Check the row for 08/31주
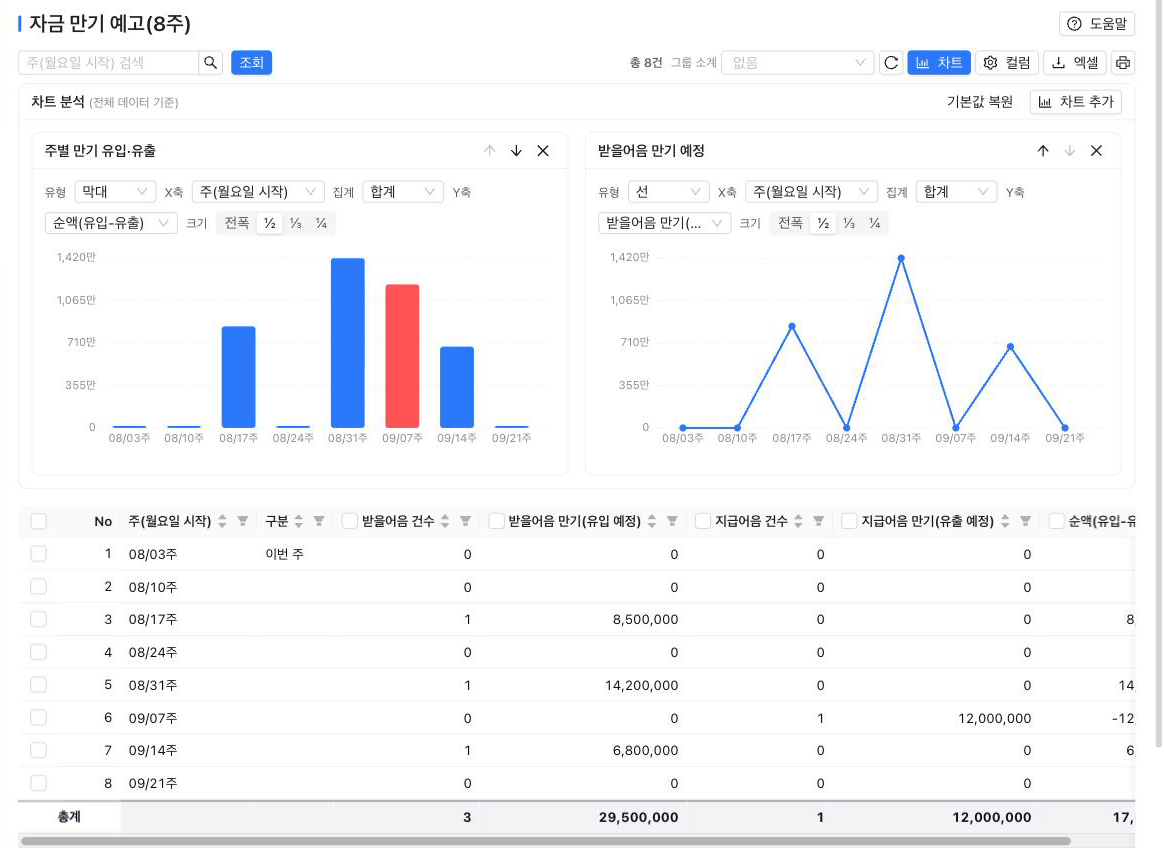This screenshot has width=1164, height=848. tap(39, 685)
